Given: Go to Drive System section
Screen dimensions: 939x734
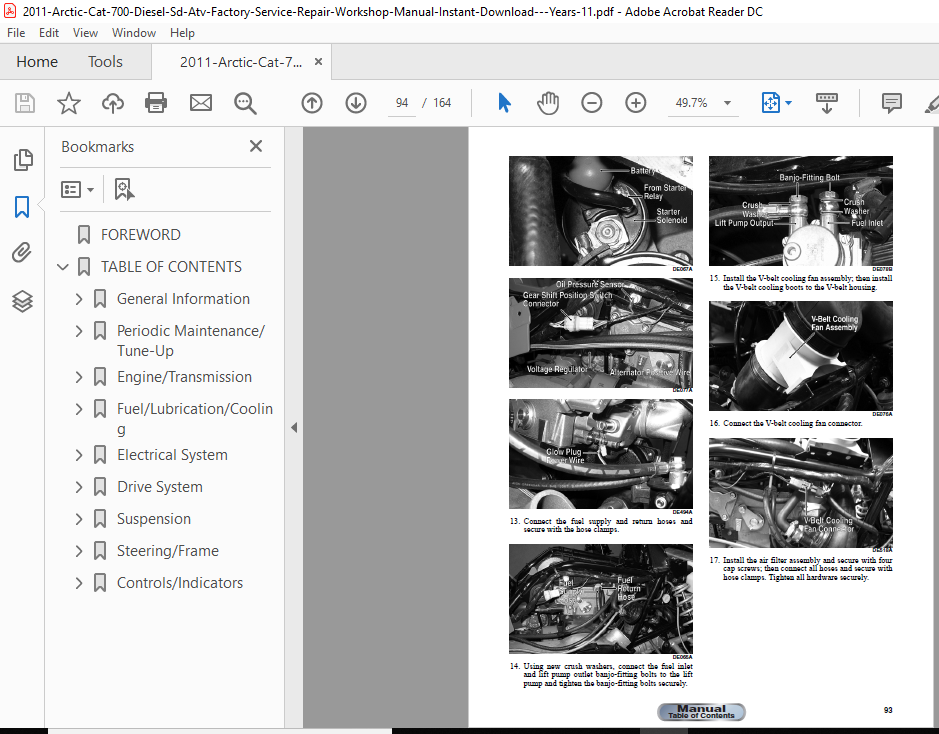Looking at the screenshot, I should coord(160,487).
